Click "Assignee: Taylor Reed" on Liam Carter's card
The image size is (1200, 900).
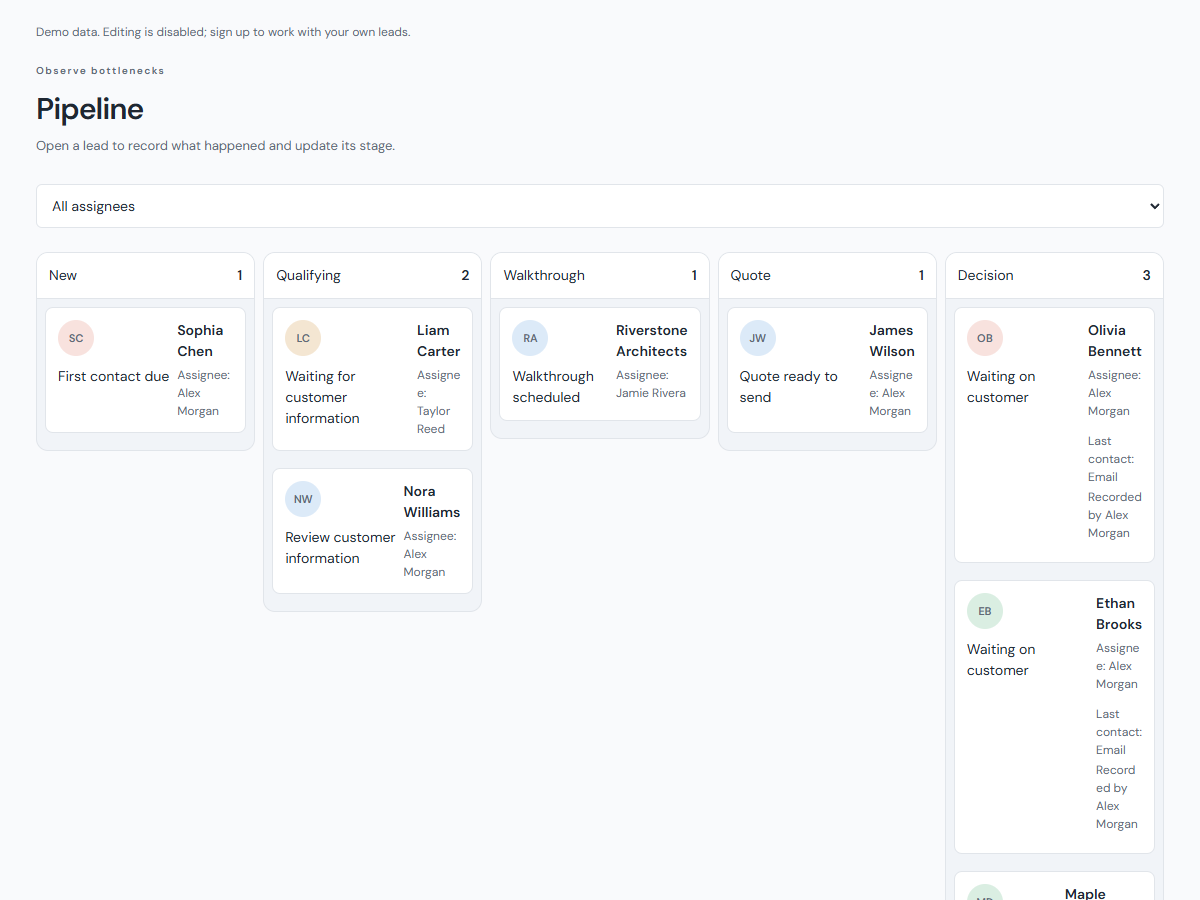[x=439, y=402]
